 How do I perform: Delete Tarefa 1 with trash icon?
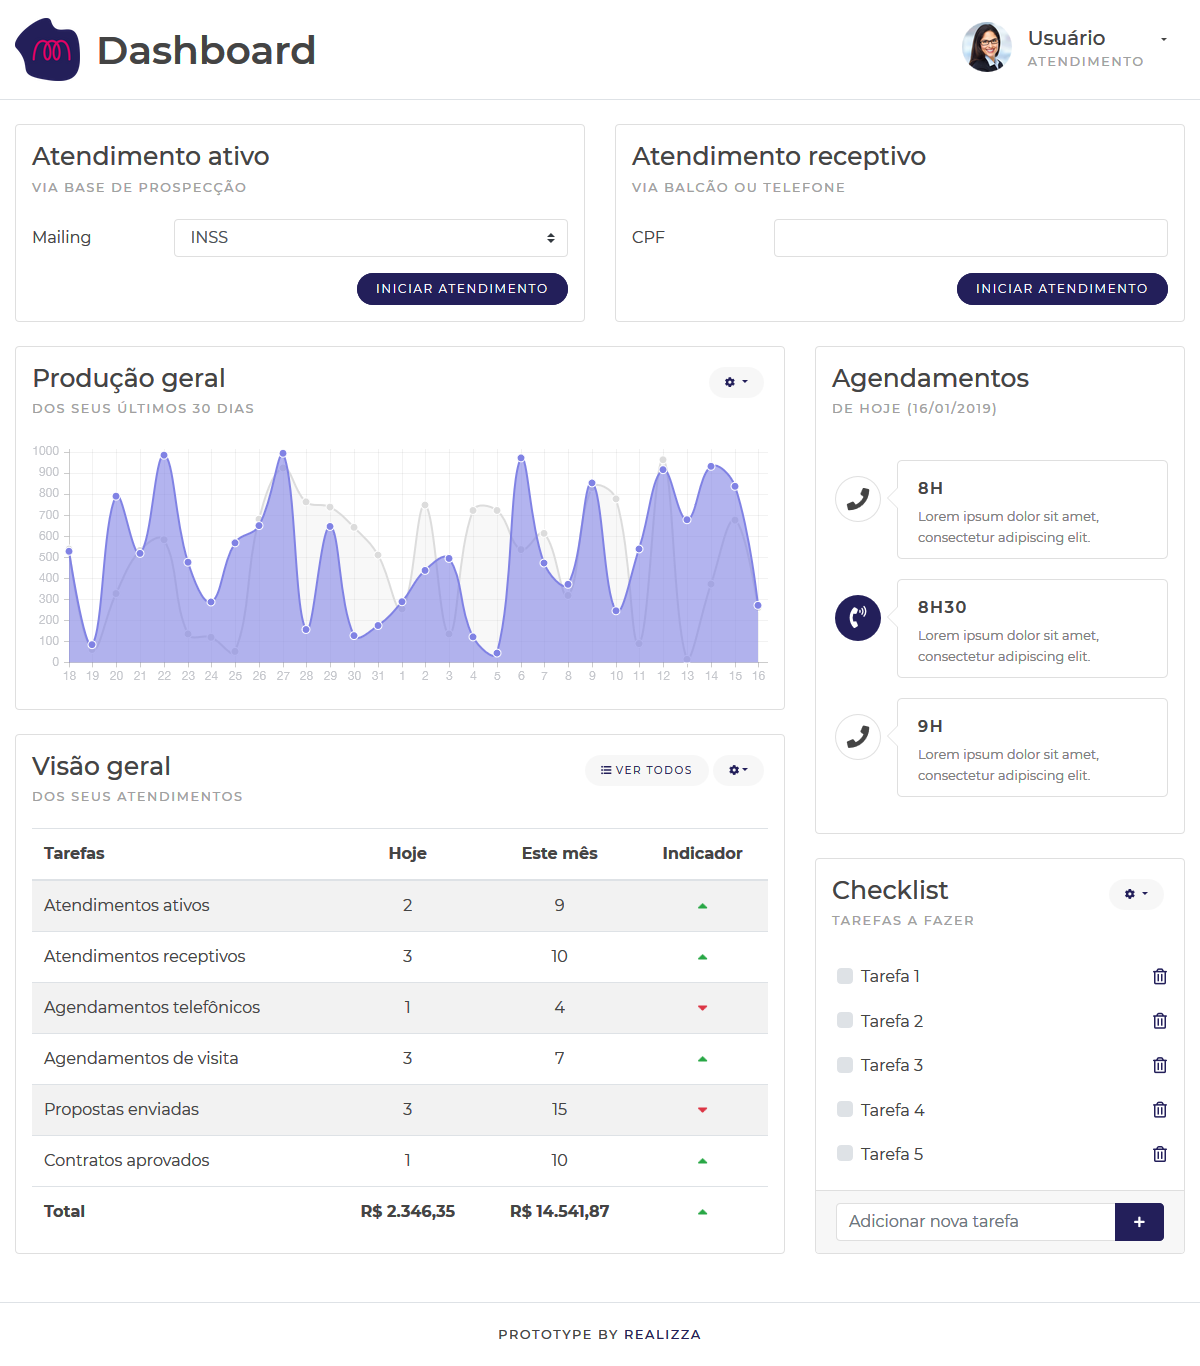point(1159,976)
